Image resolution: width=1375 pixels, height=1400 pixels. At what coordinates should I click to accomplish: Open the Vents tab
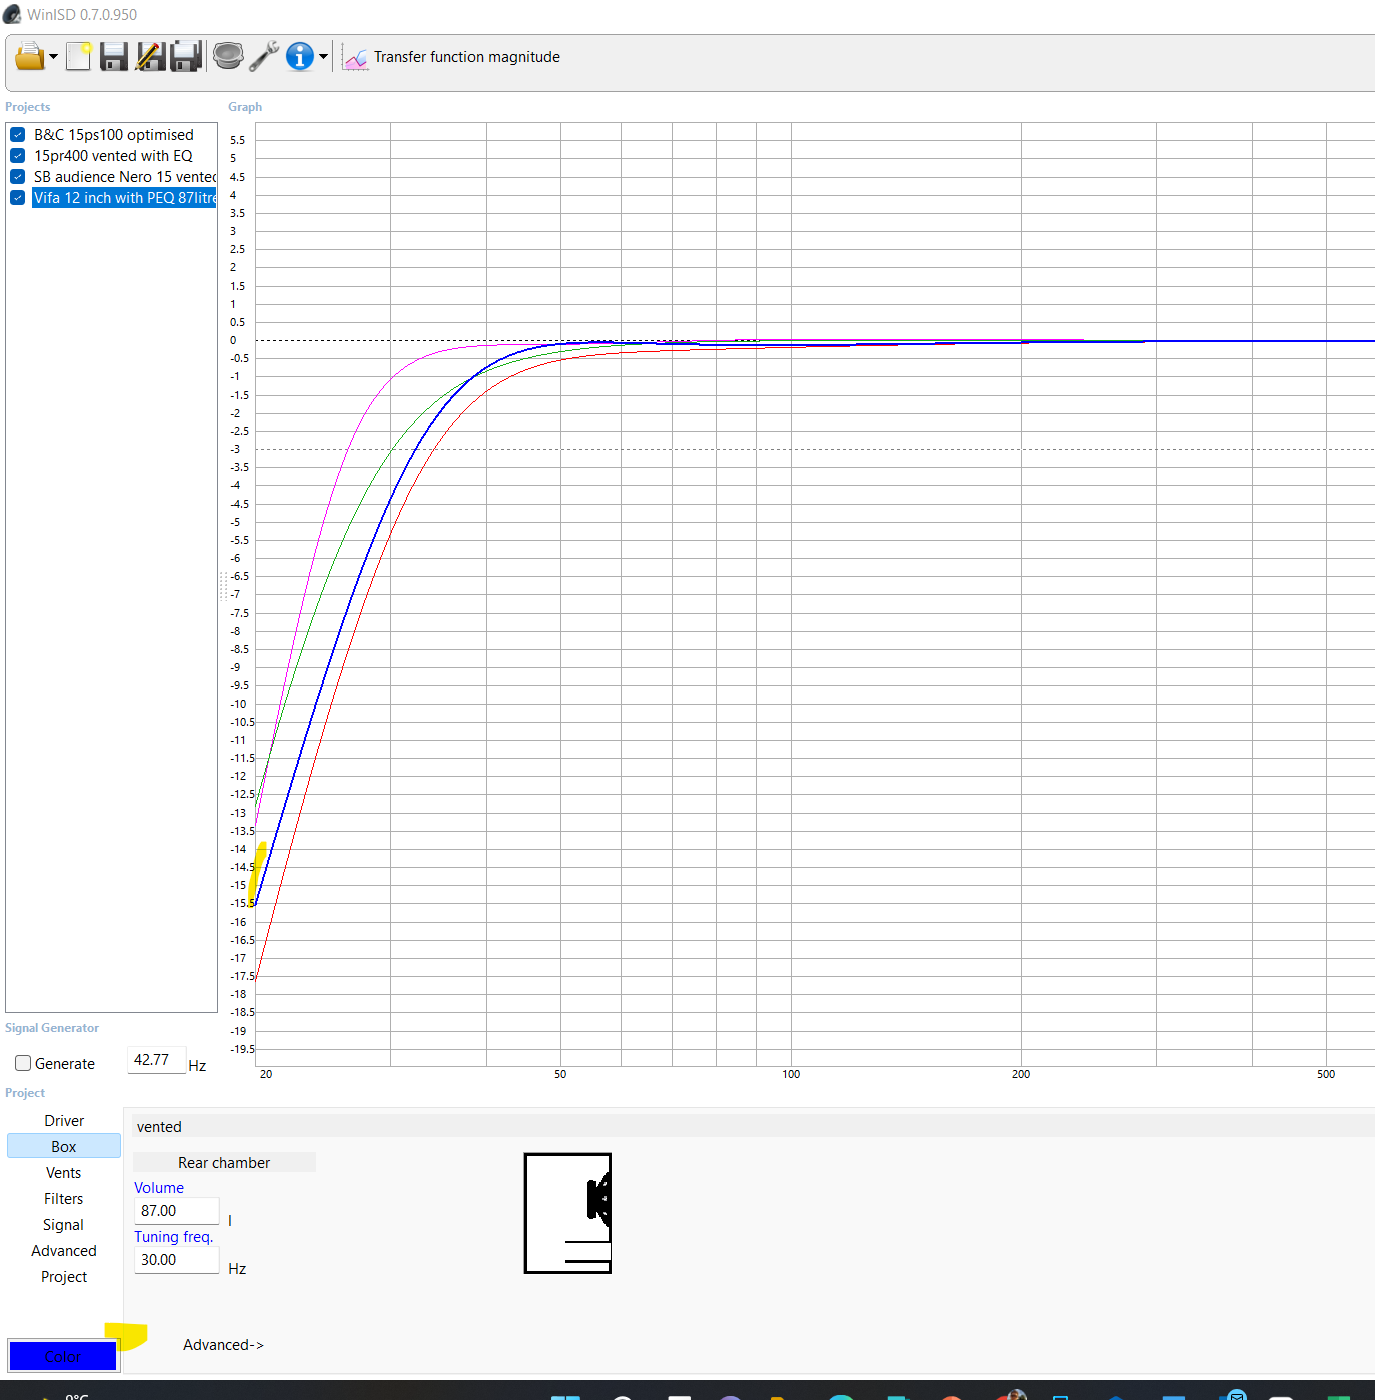coord(64,1173)
